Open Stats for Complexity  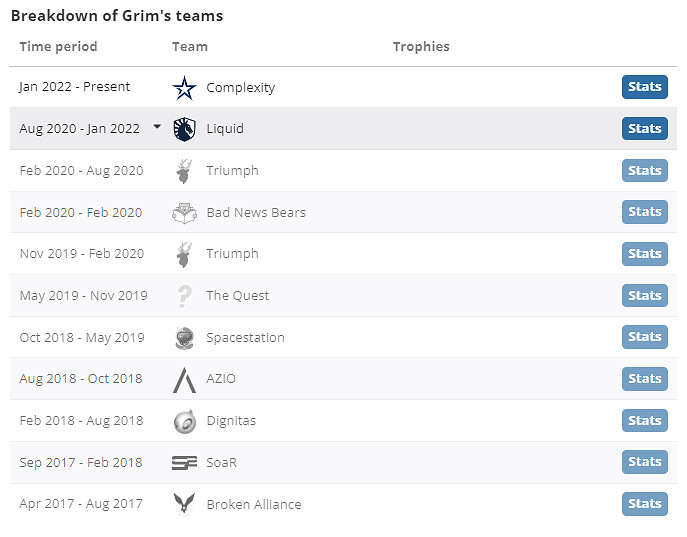point(644,87)
